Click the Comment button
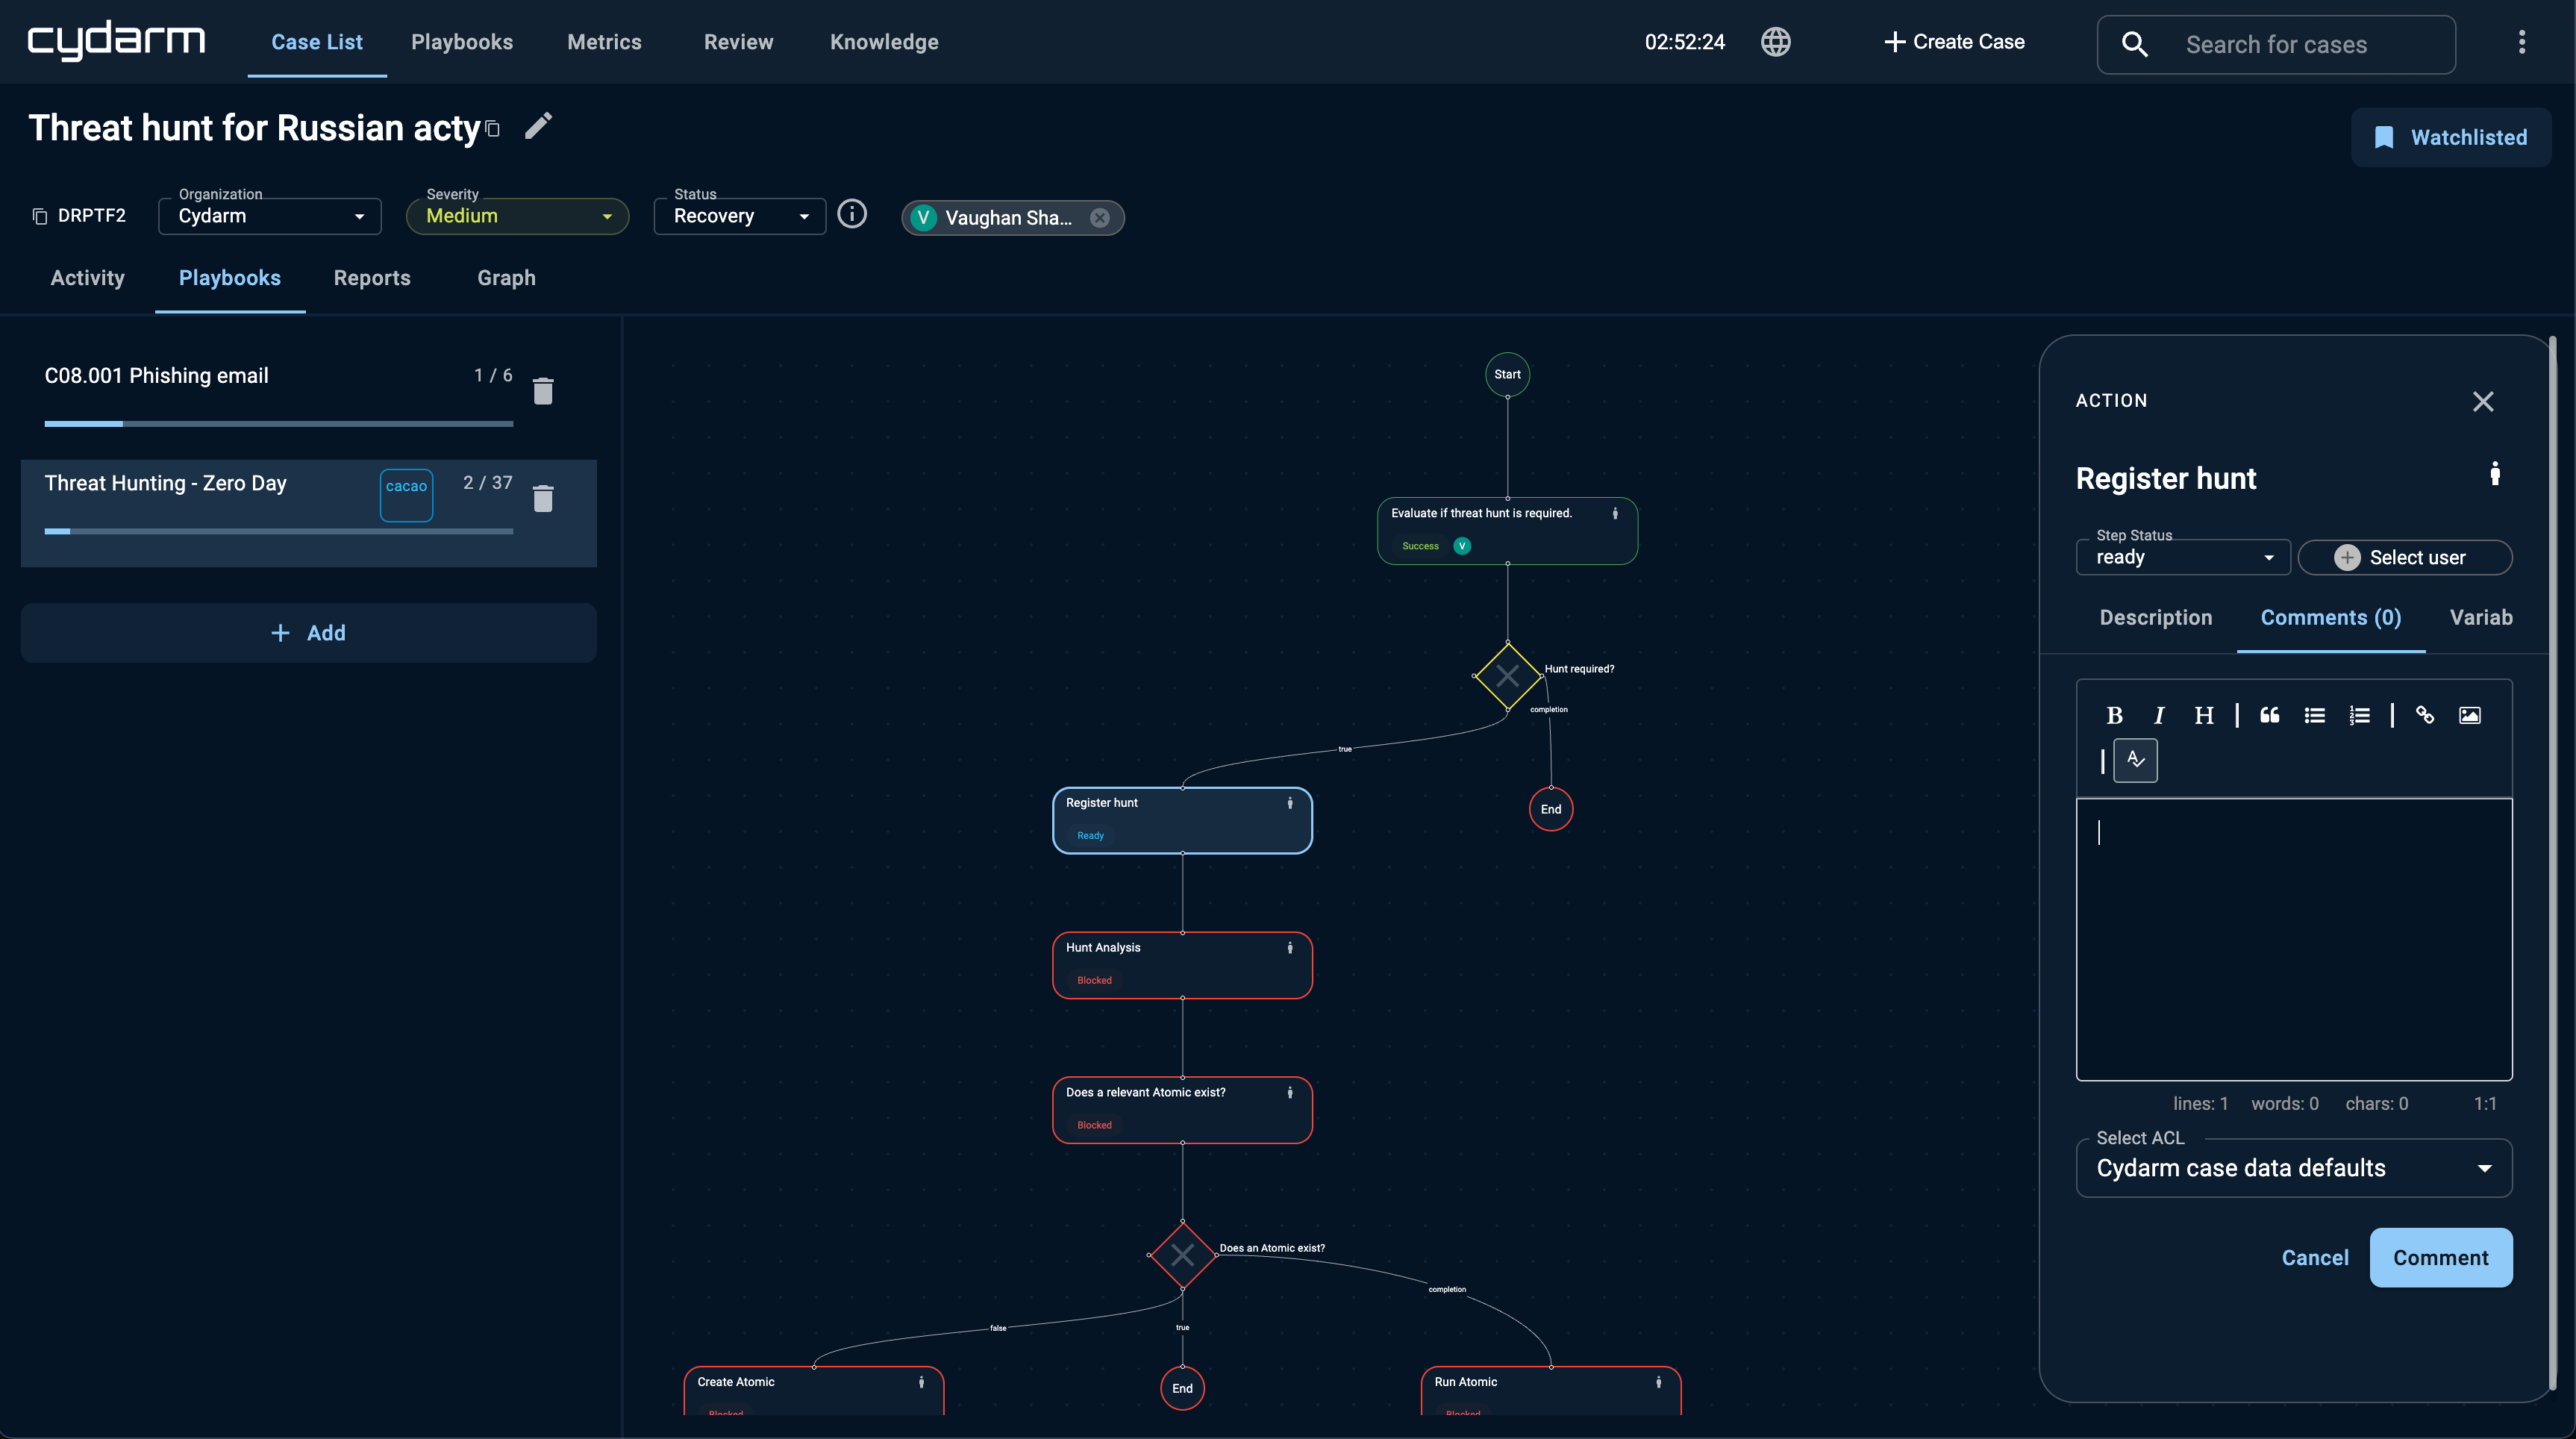The image size is (2576, 1439). coord(2440,1258)
